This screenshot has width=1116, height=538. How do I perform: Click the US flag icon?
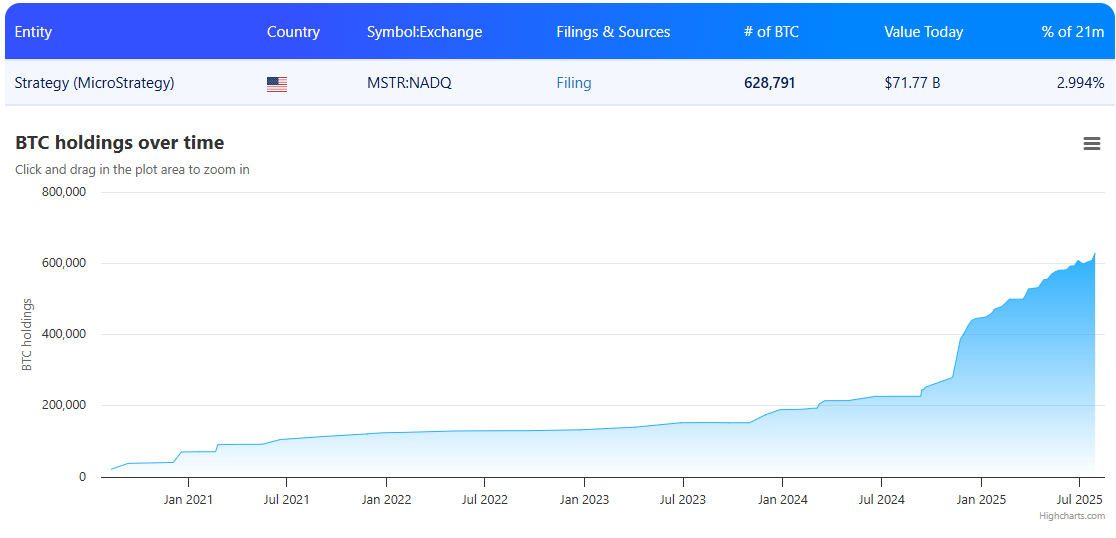[x=277, y=84]
